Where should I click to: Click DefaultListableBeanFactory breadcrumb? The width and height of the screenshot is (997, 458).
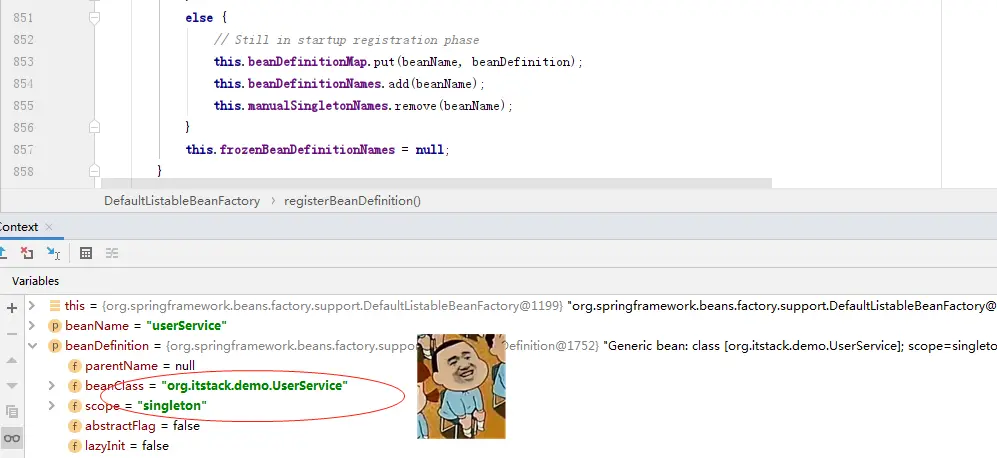[182, 201]
